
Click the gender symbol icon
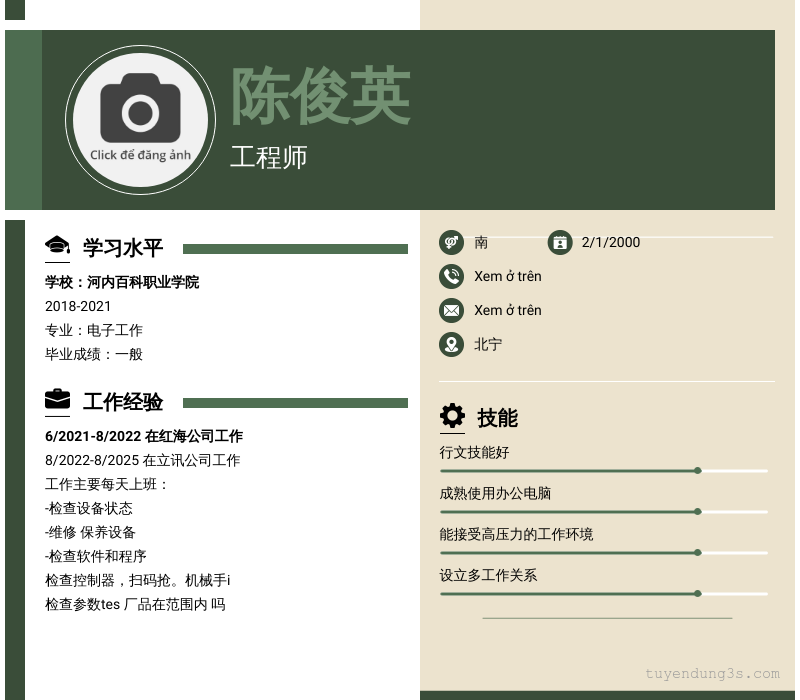click(x=451, y=242)
